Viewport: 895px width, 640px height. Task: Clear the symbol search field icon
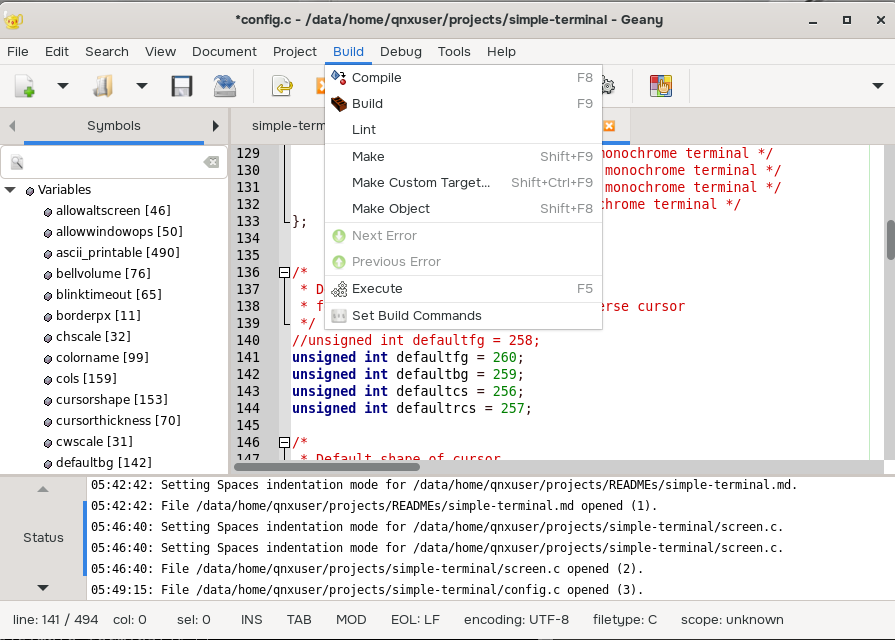(x=211, y=162)
